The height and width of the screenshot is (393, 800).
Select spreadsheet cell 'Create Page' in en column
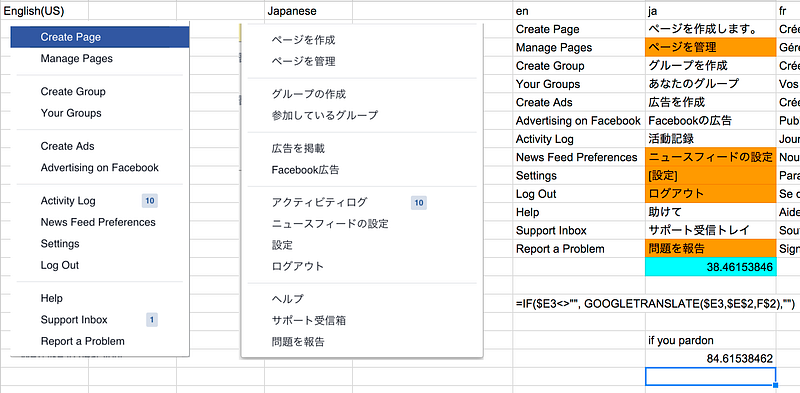(x=579, y=29)
